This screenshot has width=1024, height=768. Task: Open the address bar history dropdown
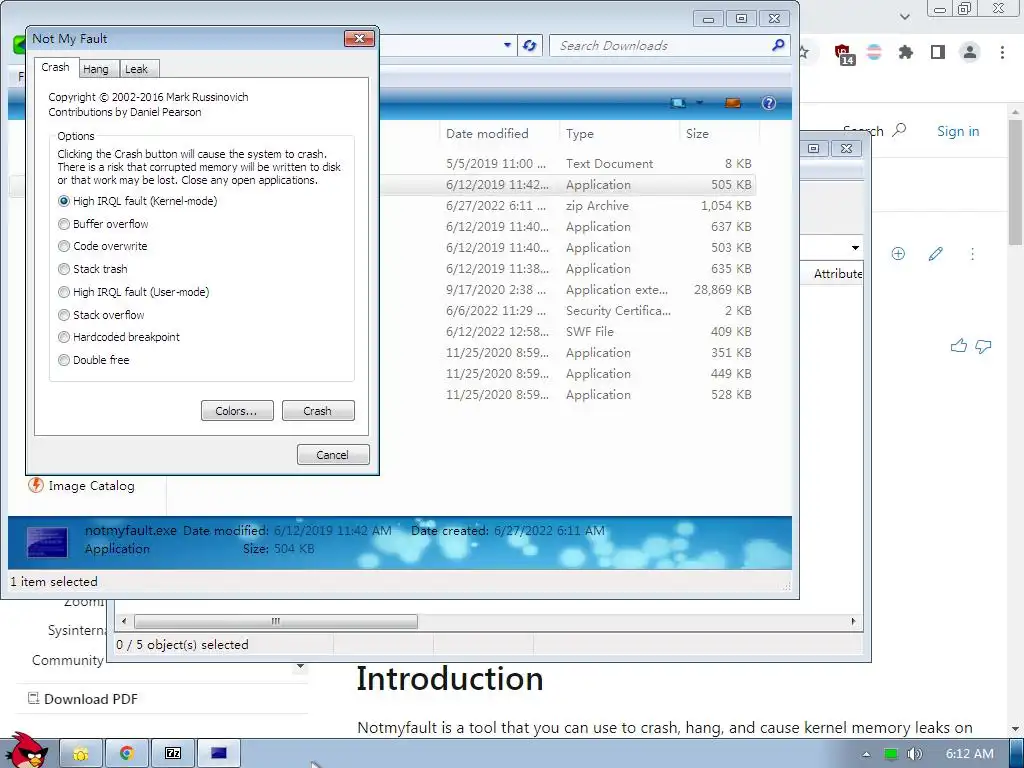pyautogui.click(x=507, y=46)
